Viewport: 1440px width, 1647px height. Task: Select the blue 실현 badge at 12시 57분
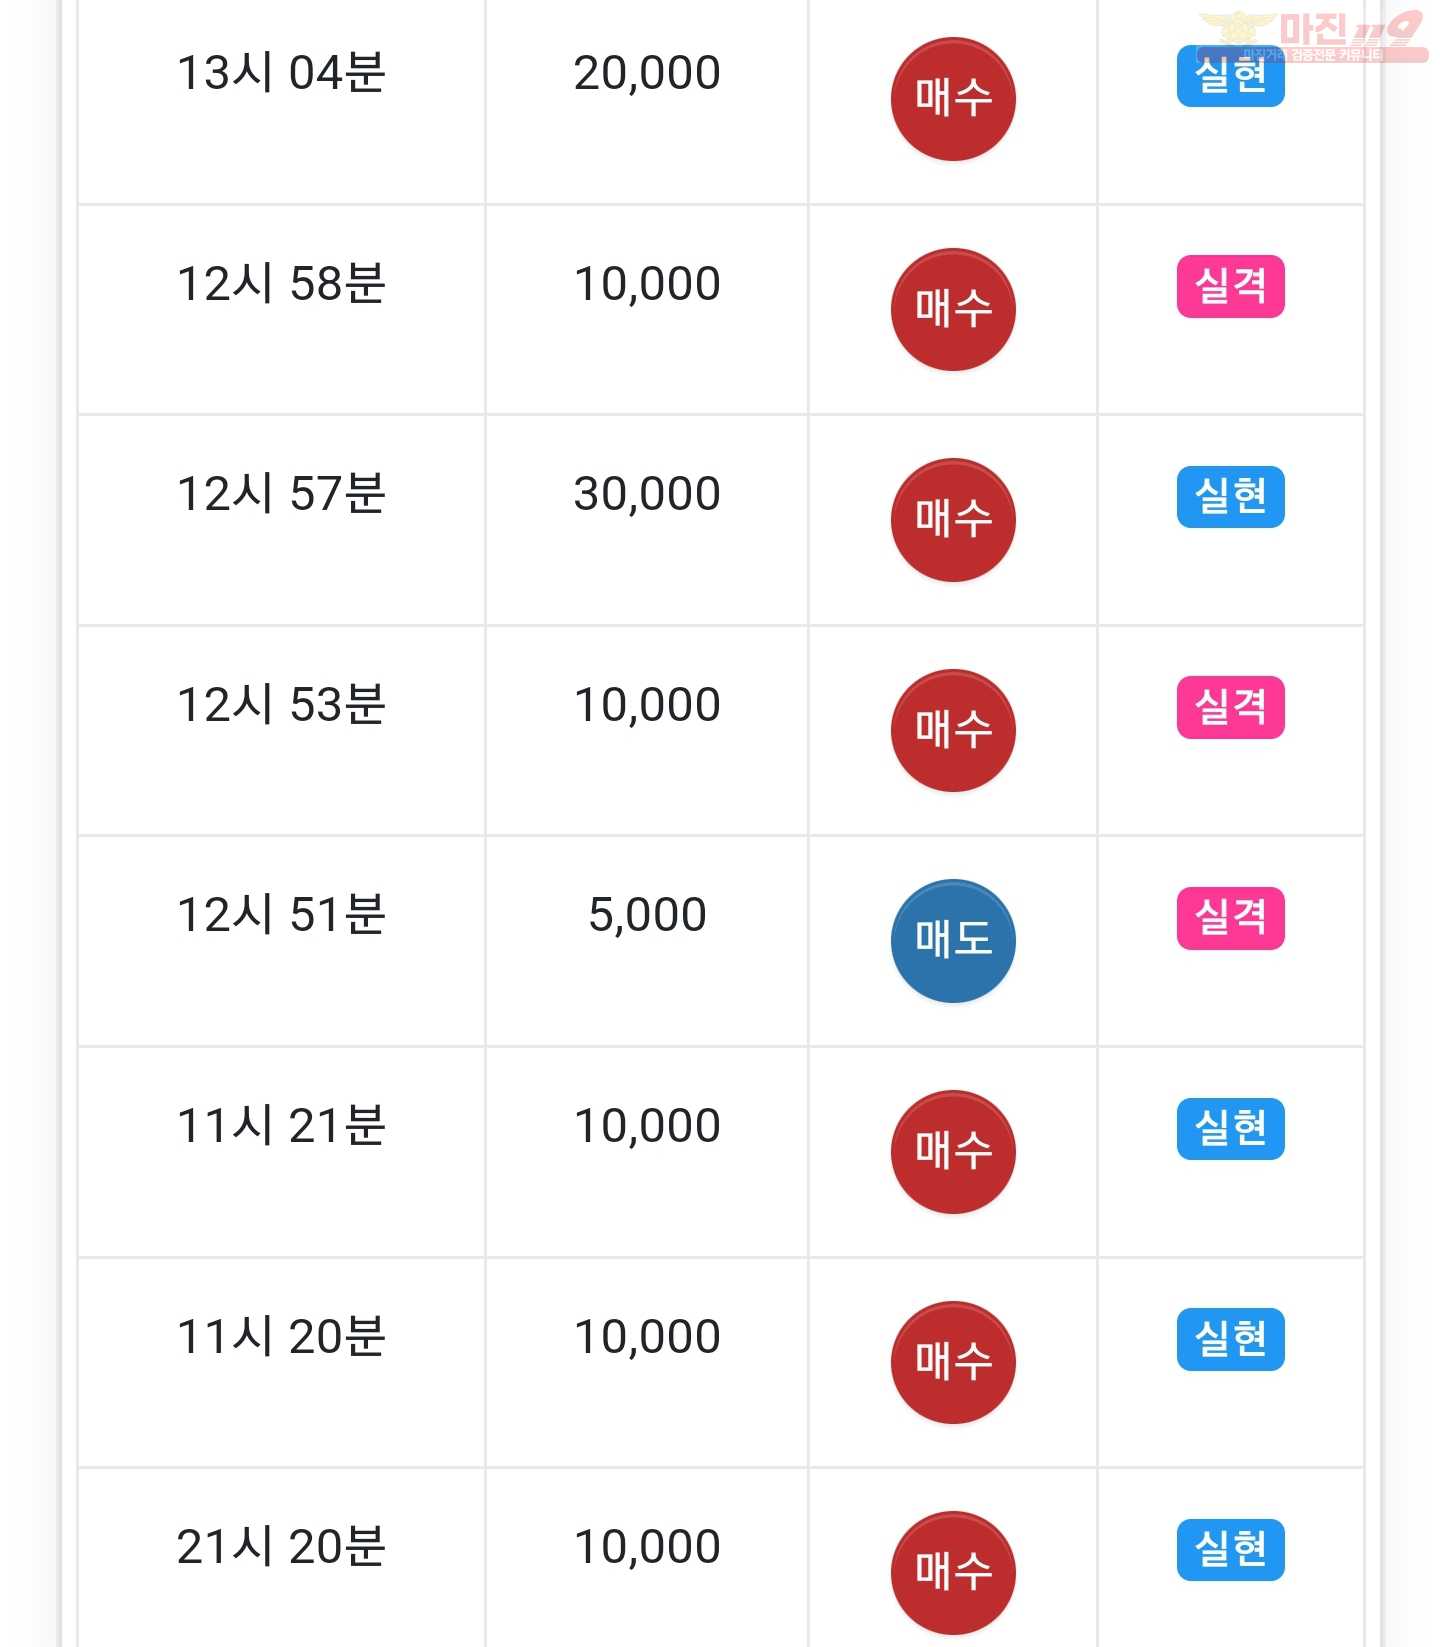[x=1231, y=497]
